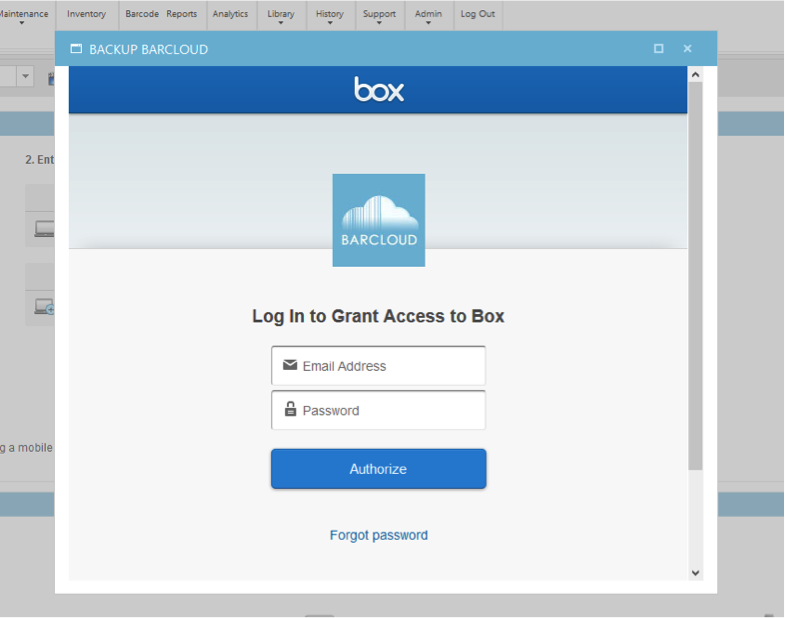Click Log Out in the top menu
This screenshot has width=785, height=618.
tap(478, 14)
